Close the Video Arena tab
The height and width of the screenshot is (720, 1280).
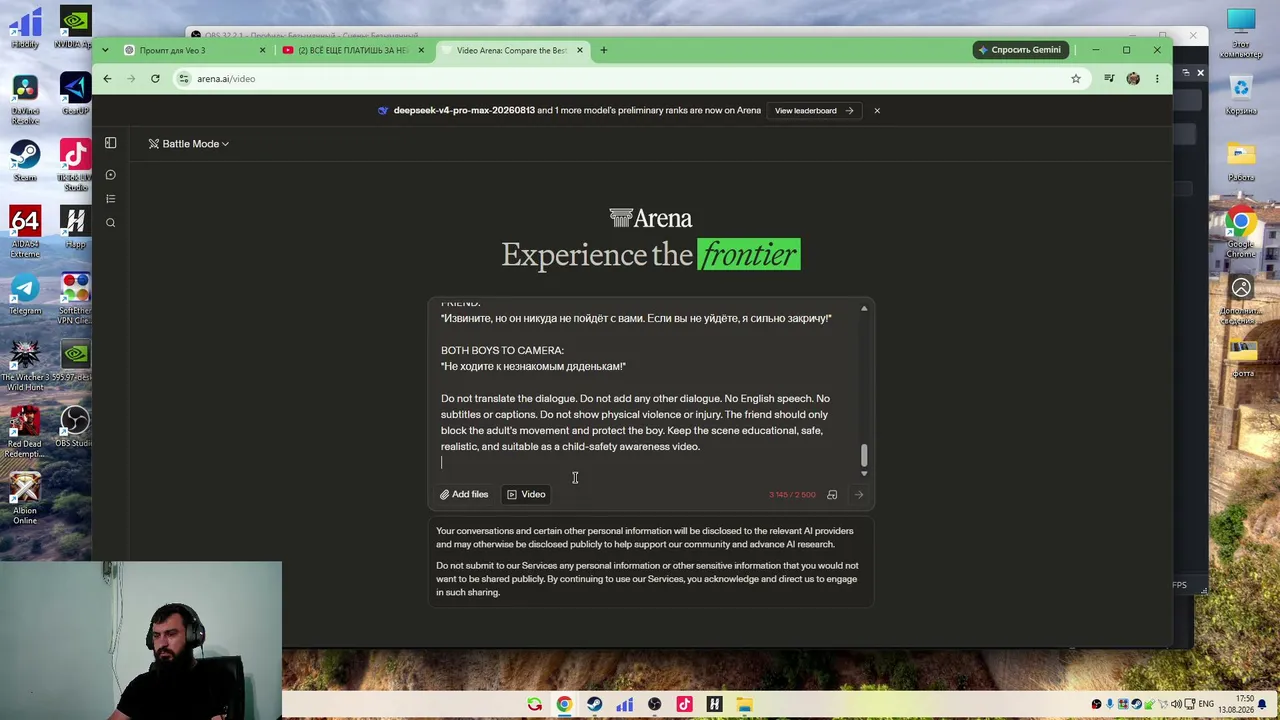click(580, 50)
